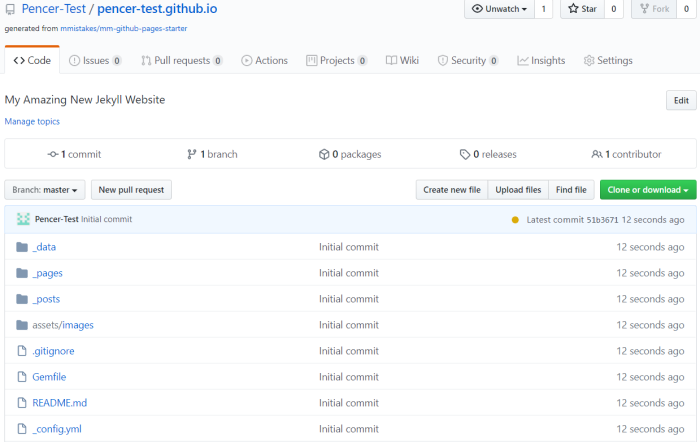Click the README.md file icon
700x442 pixels.
coord(22,403)
